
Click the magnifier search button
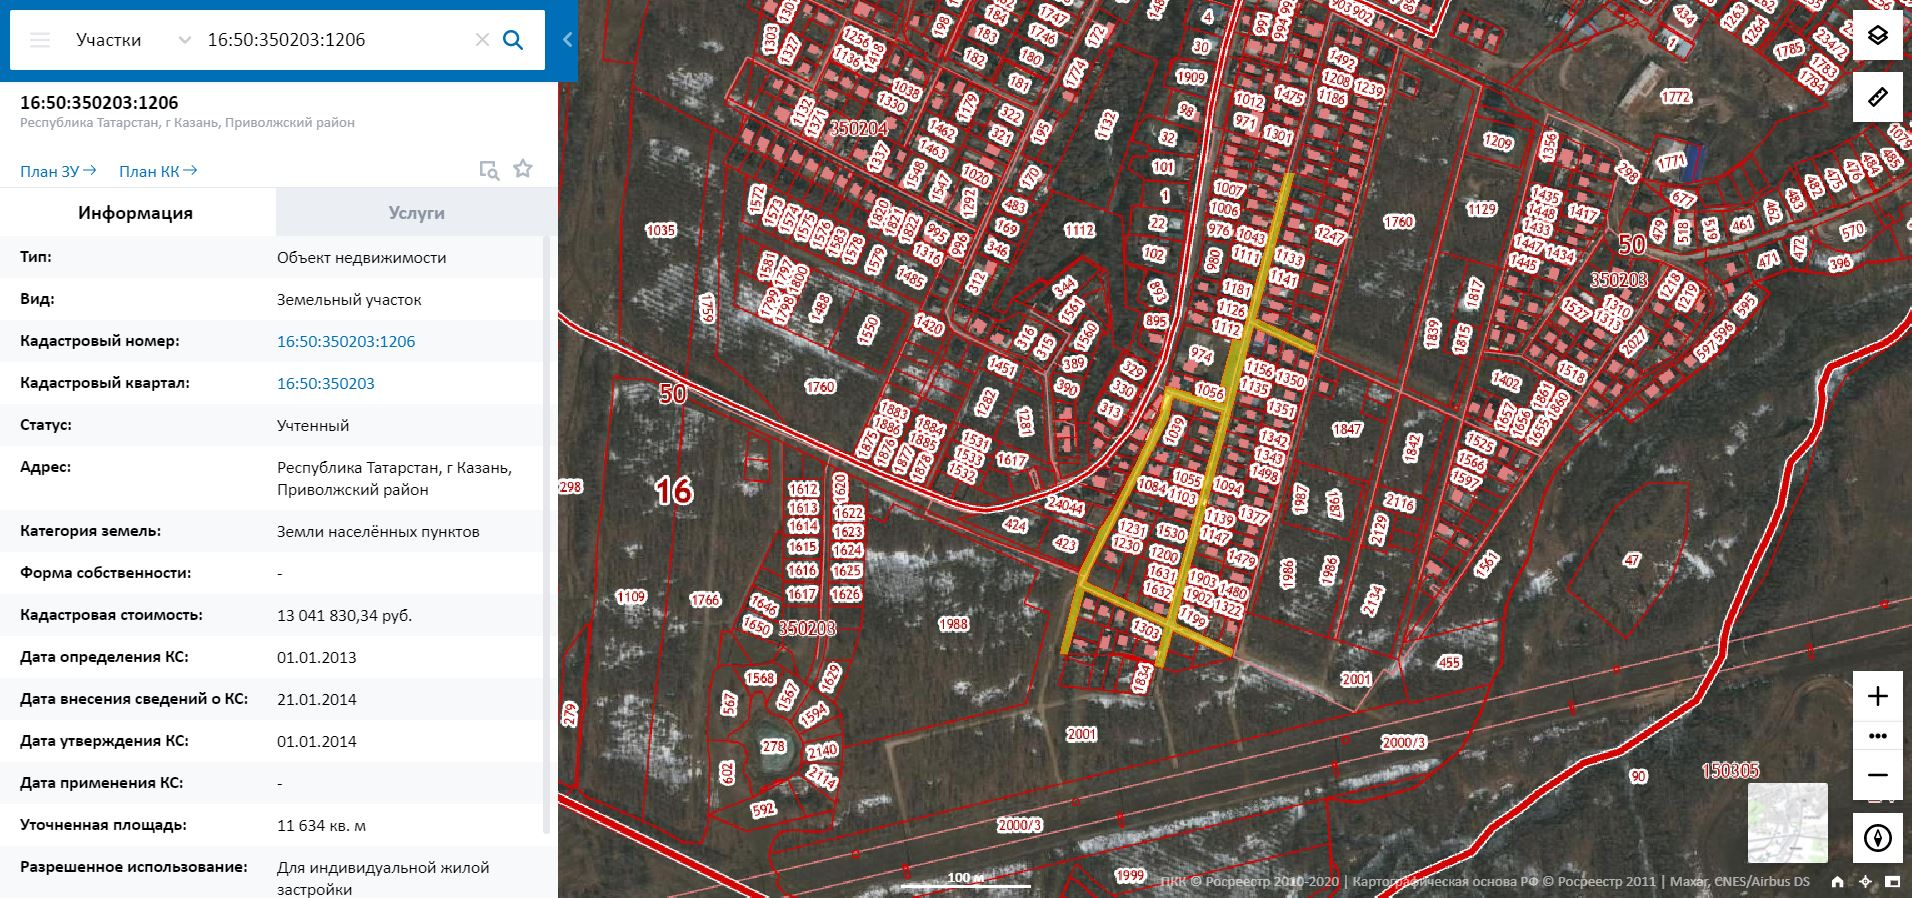tap(513, 40)
